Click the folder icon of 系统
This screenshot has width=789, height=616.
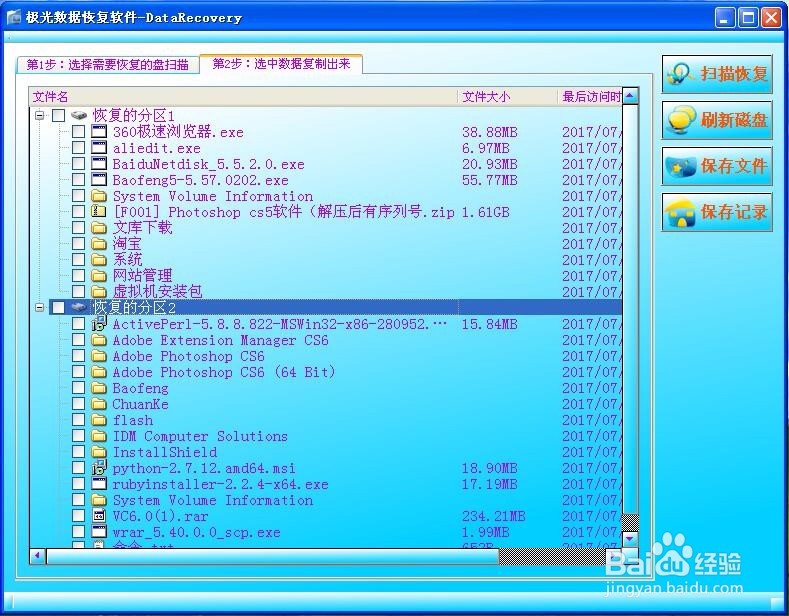click(x=99, y=260)
